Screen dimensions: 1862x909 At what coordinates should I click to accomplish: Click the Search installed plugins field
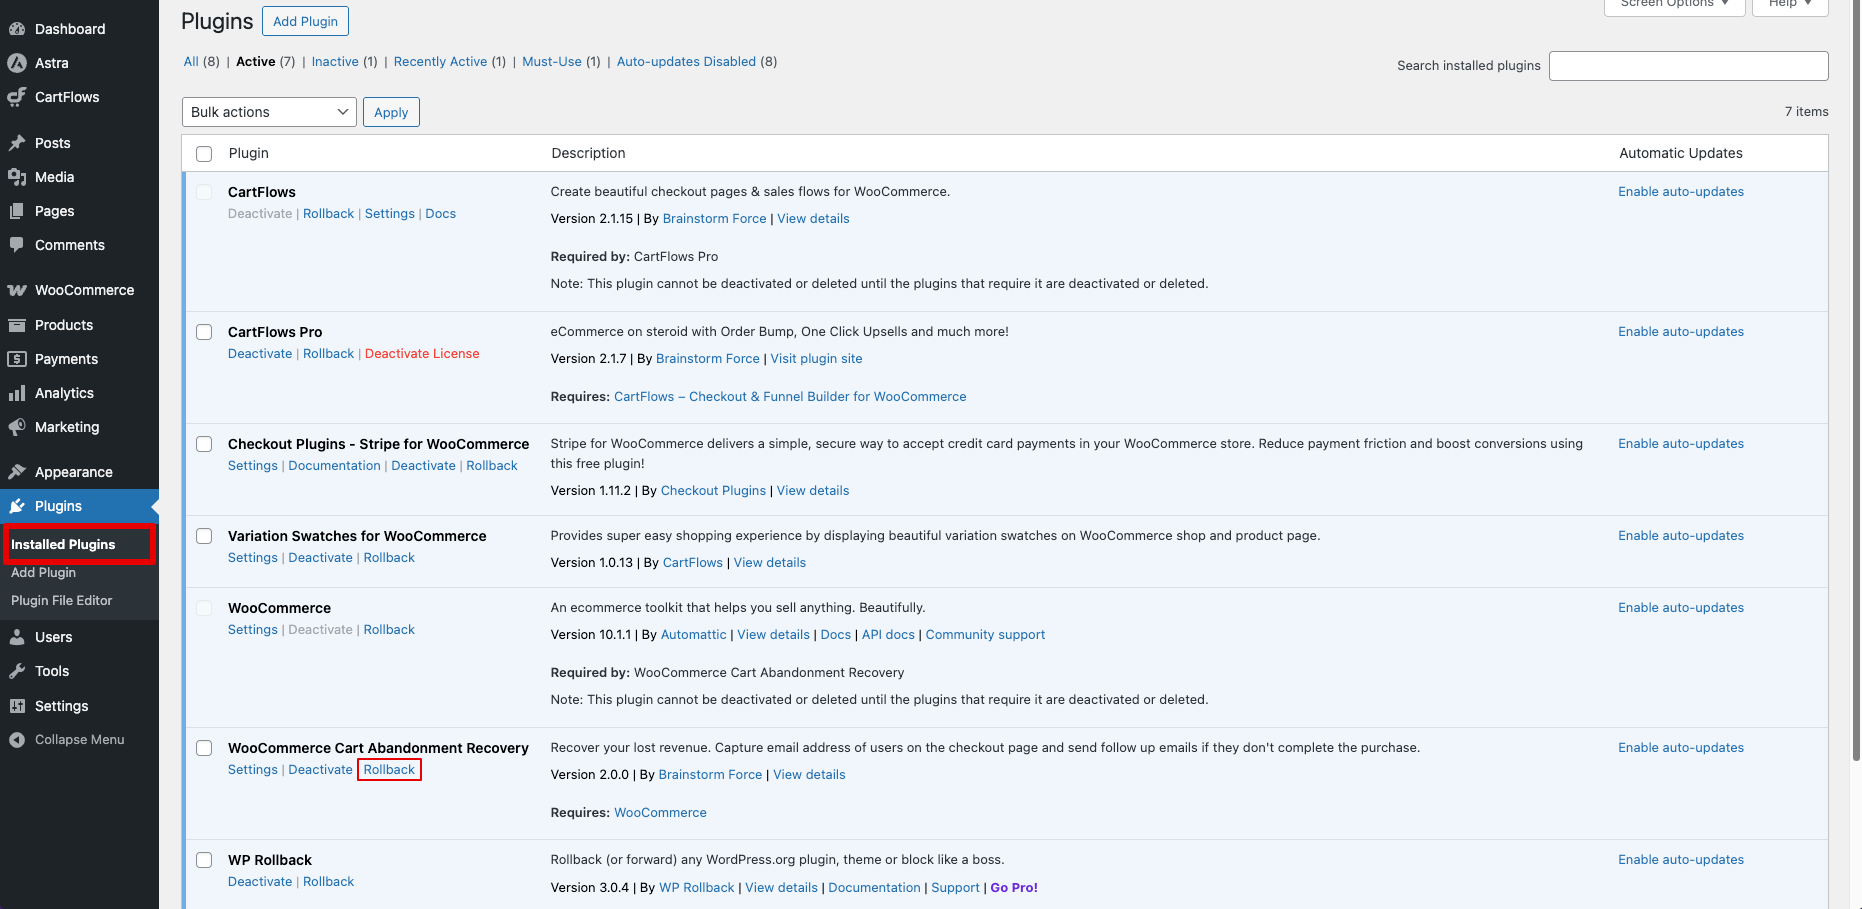(1688, 66)
